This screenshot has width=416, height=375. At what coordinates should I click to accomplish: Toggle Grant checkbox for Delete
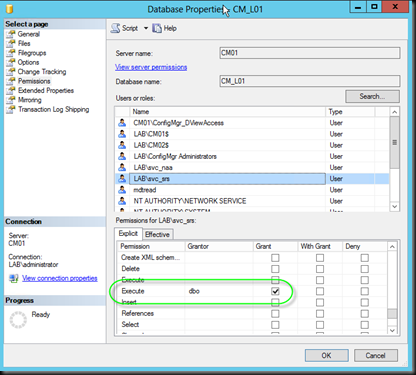pyautogui.click(x=275, y=269)
